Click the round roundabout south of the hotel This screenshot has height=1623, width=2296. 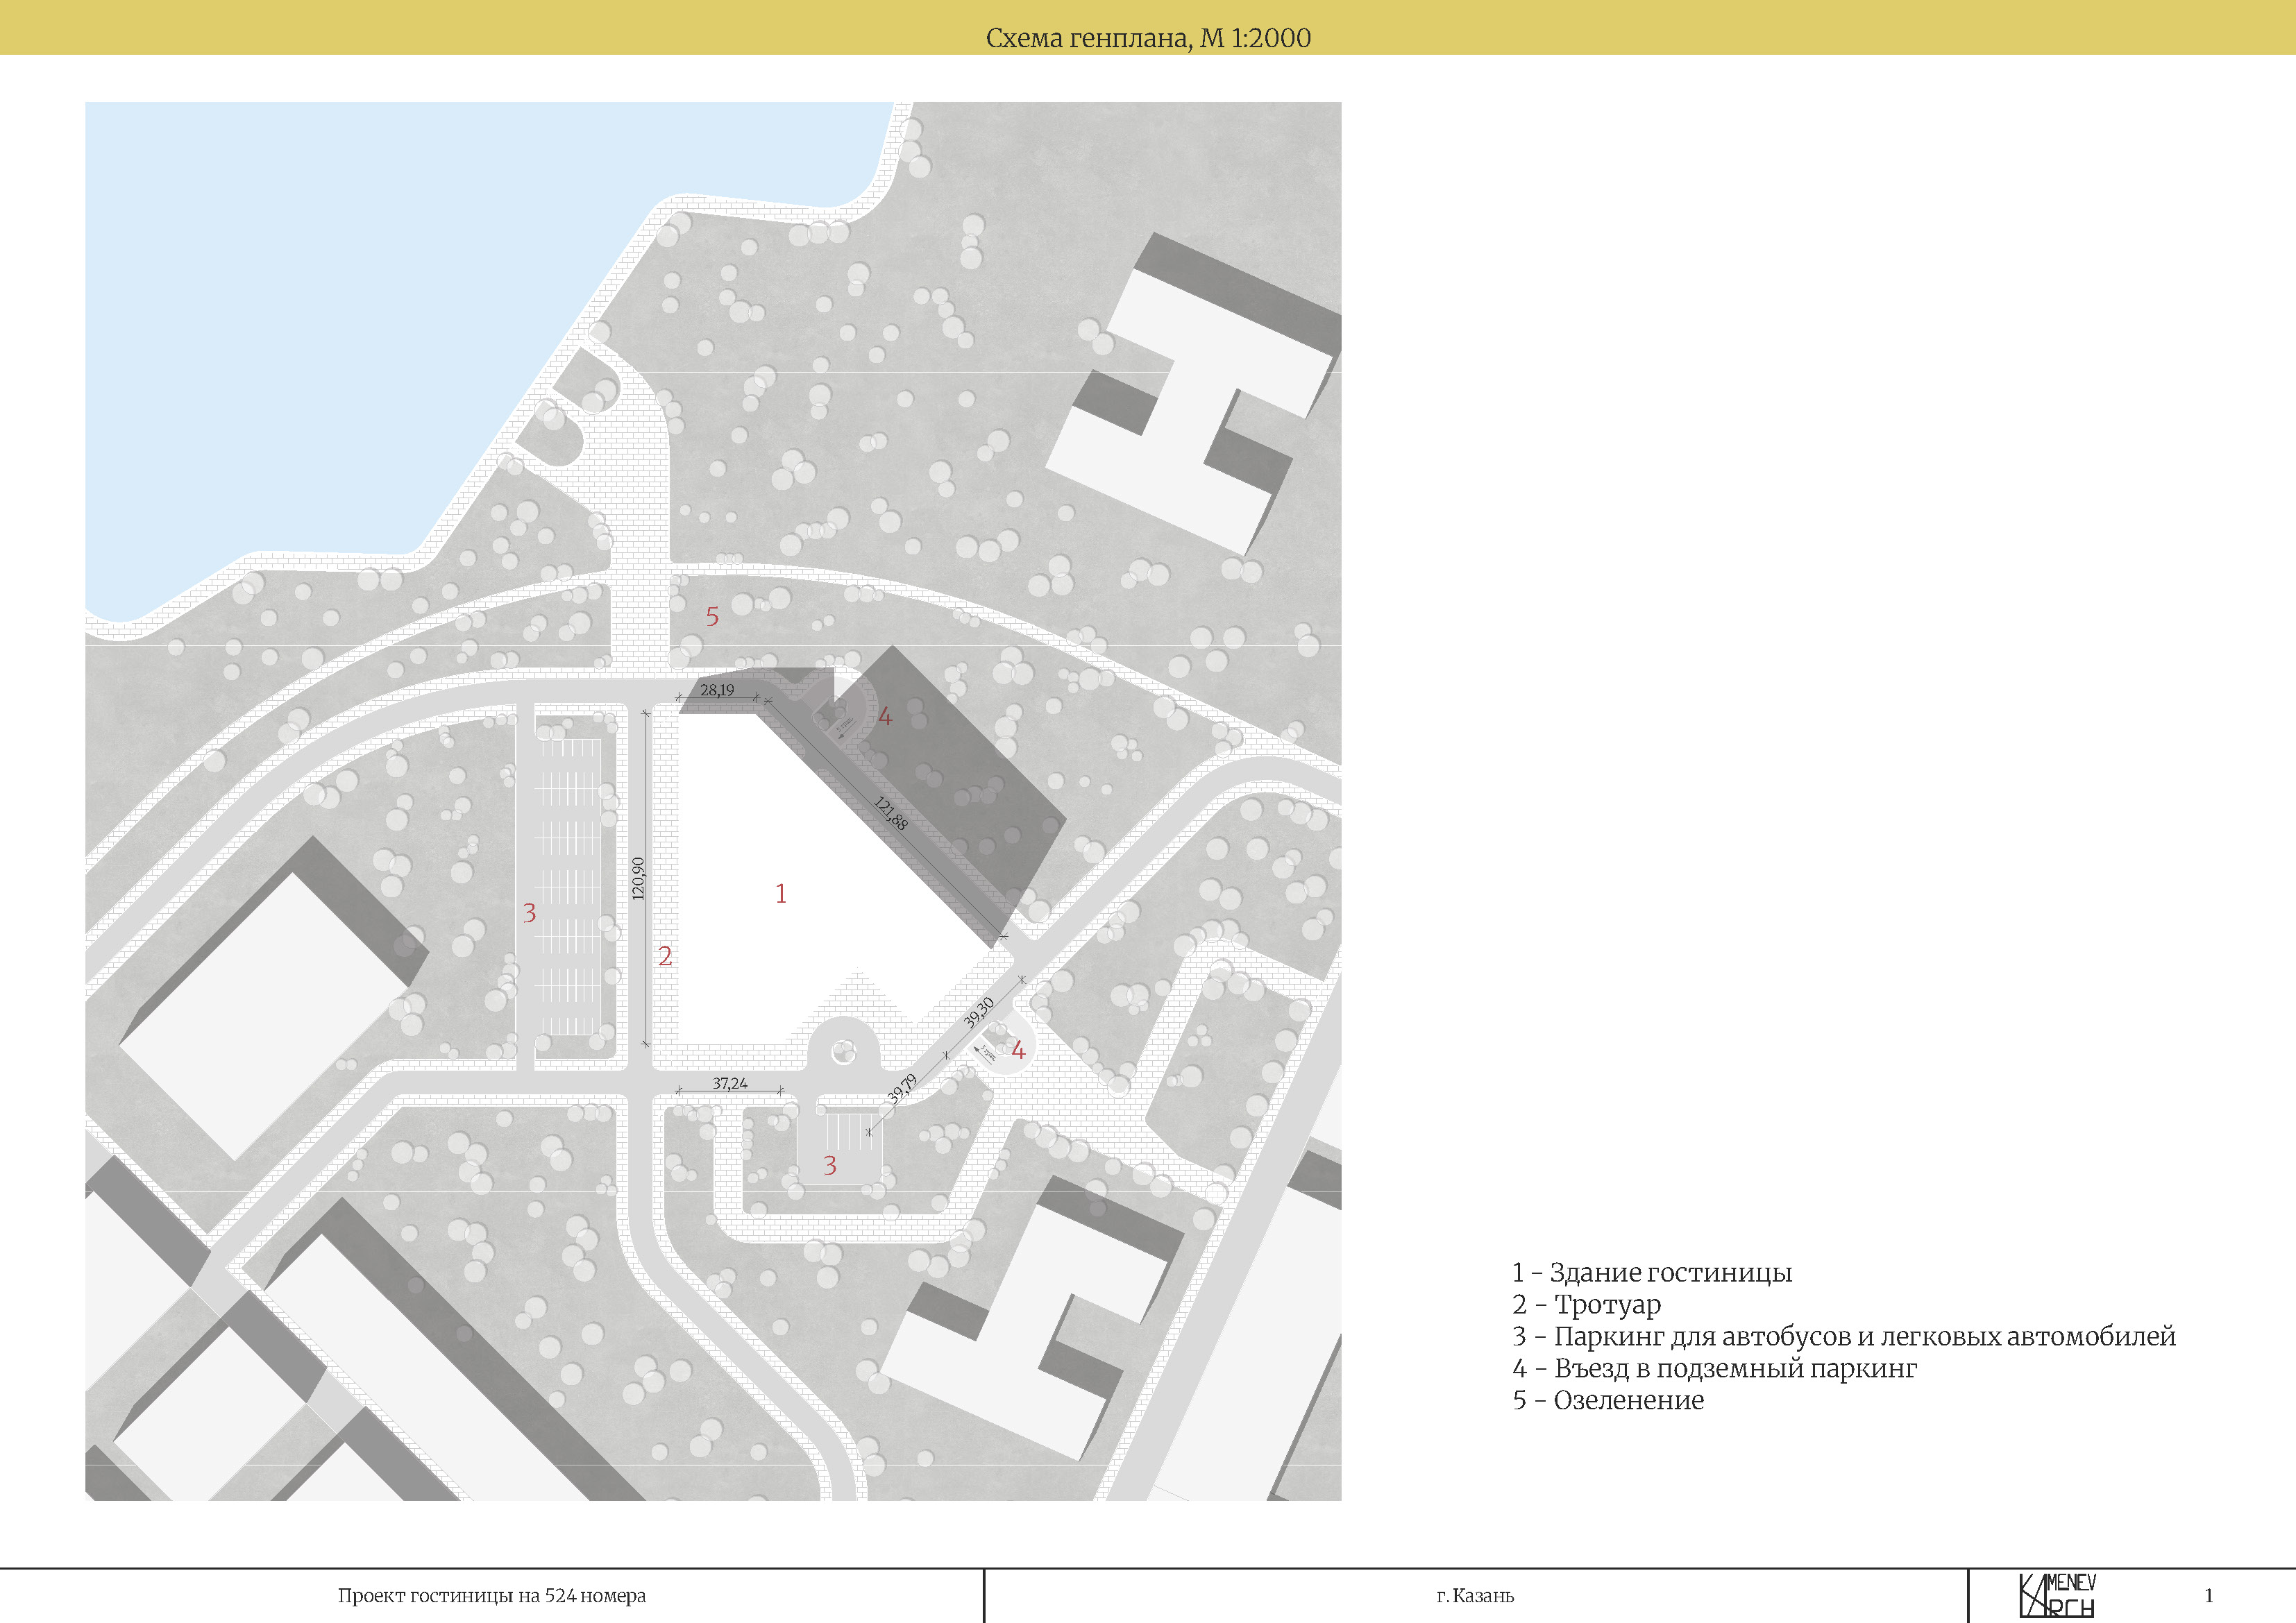click(x=844, y=1051)
